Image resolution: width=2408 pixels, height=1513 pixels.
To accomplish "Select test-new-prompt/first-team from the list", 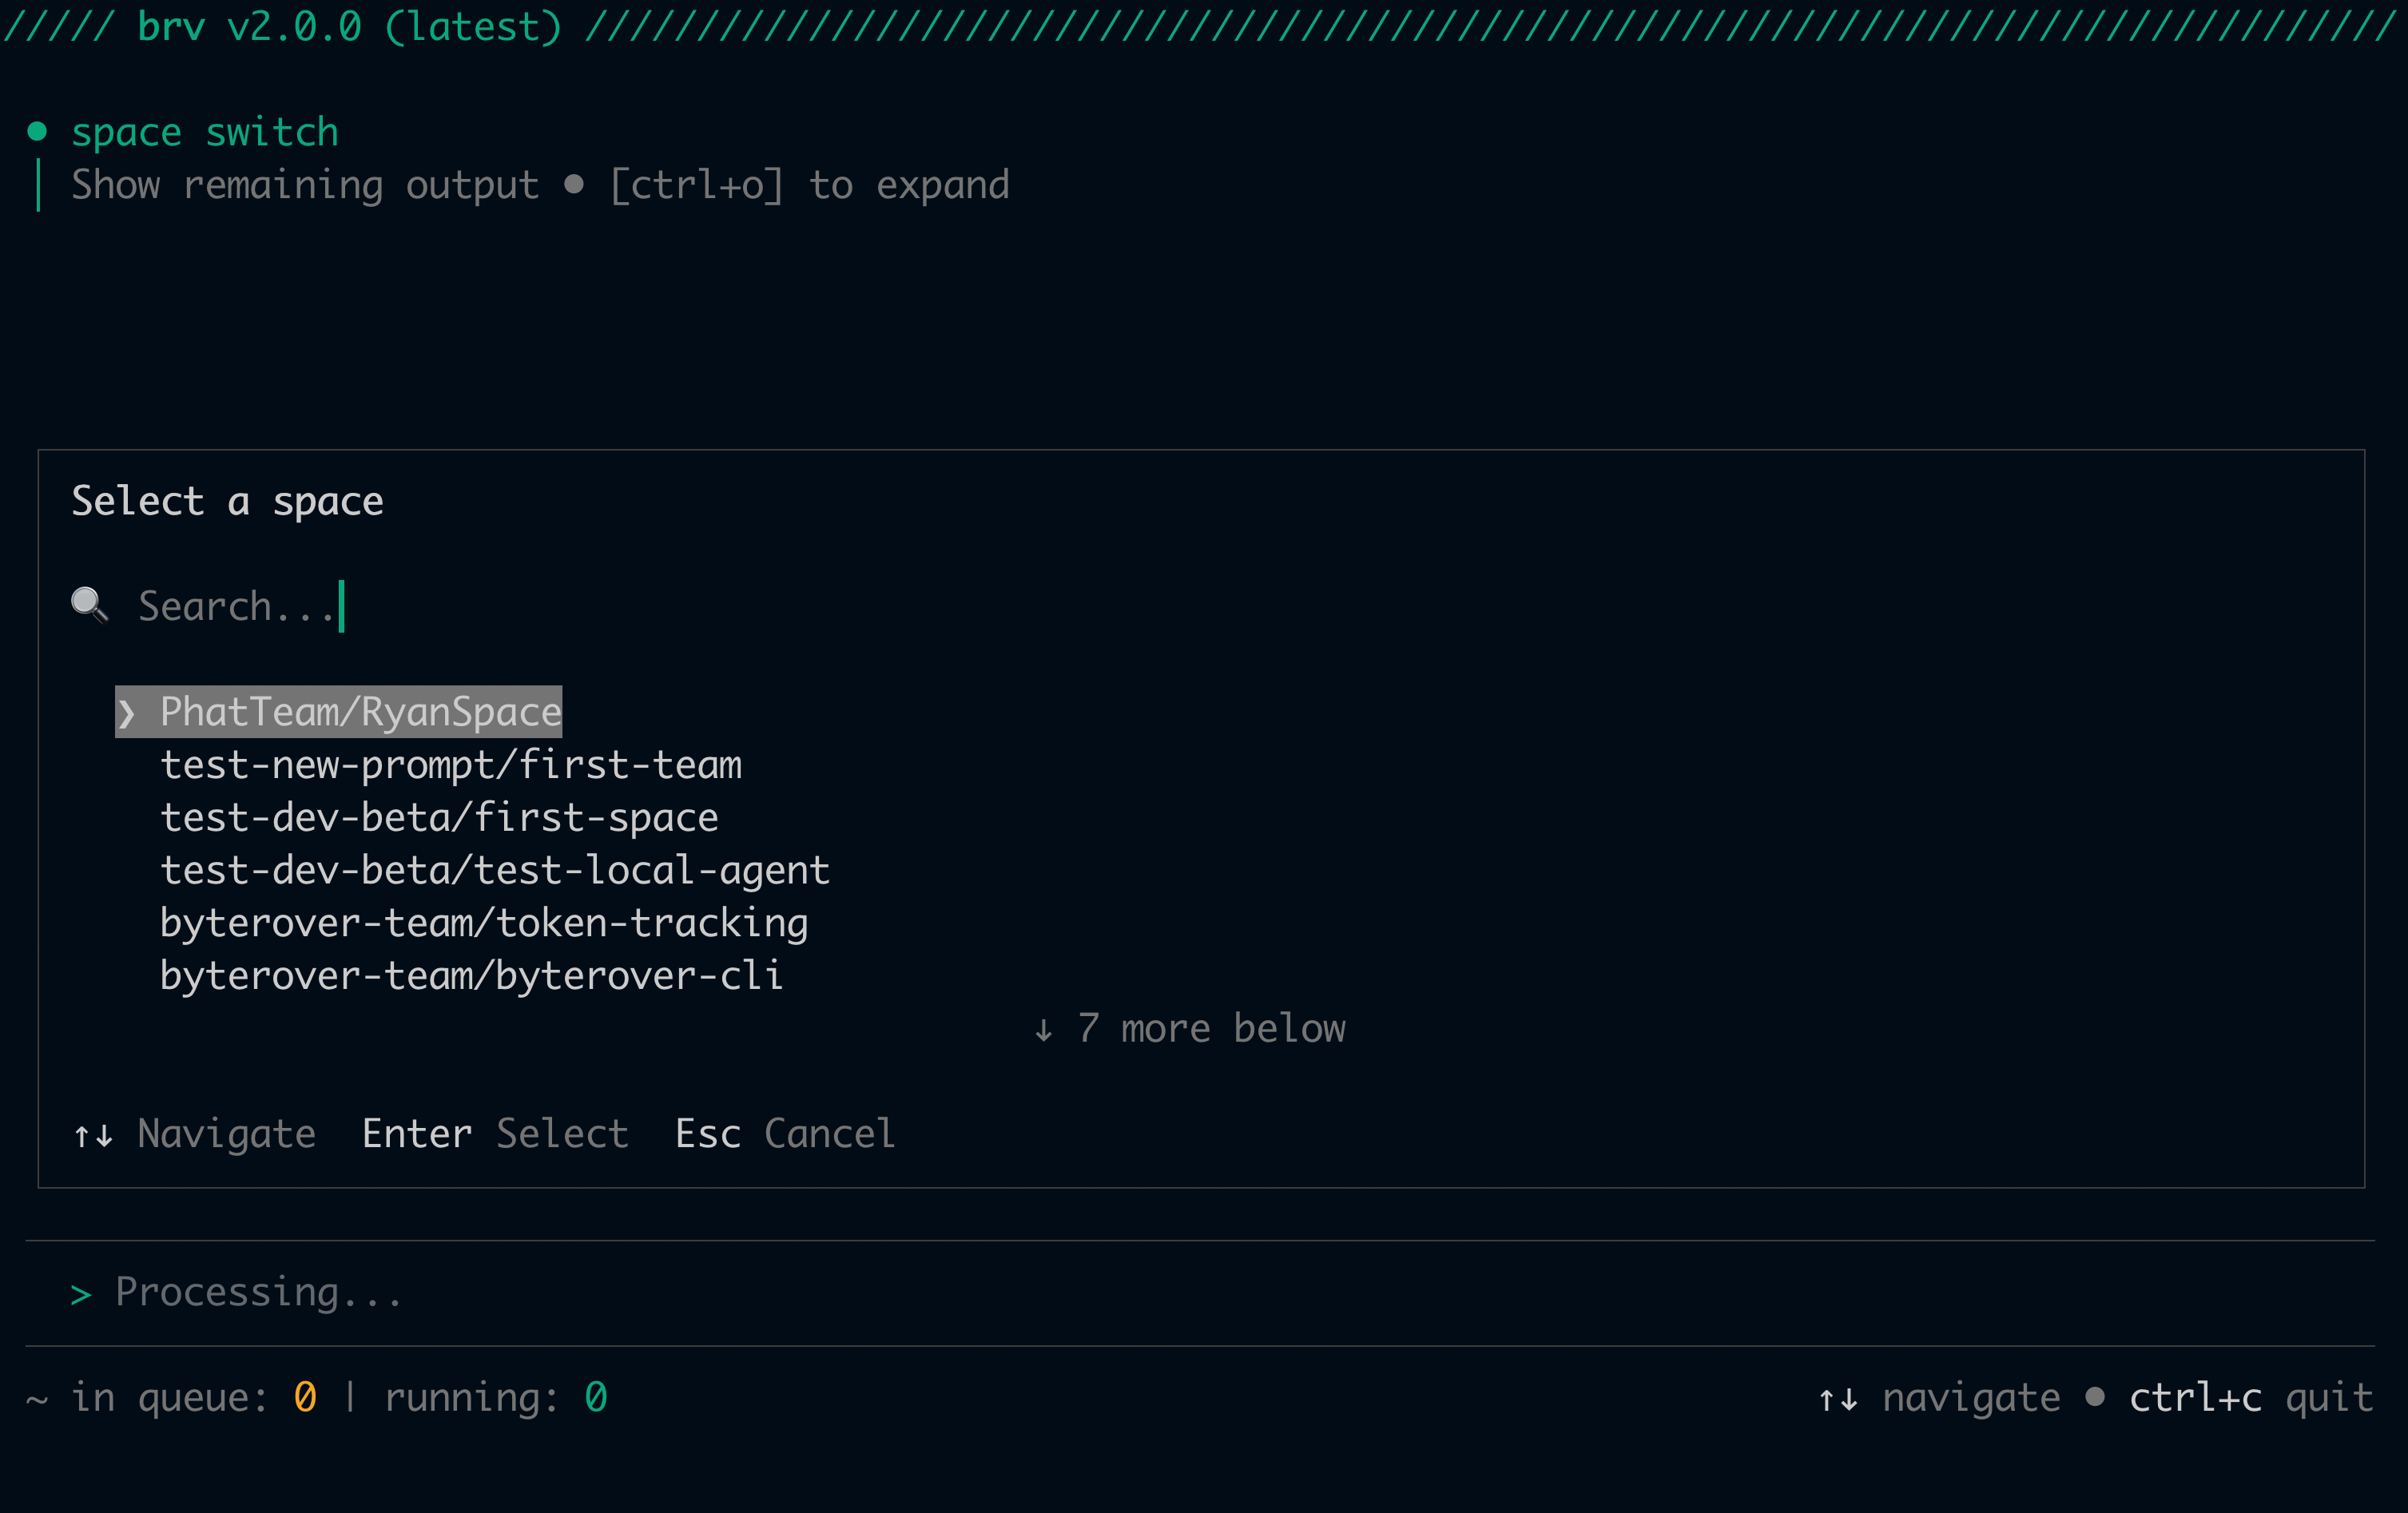I will [x=451, y=765].
